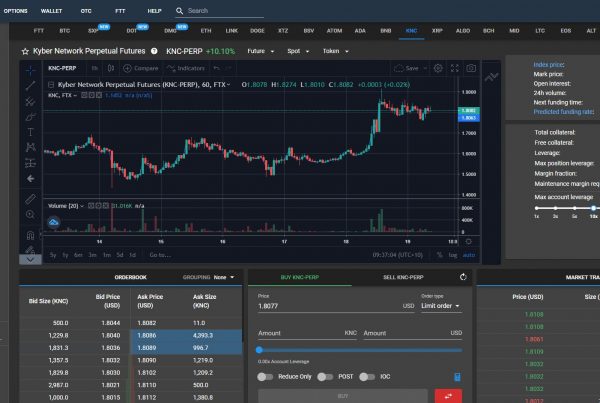The image size is (600, 403).
Task: Enter fullscreen chart mode
Action: pyautogui.click(x=455, y=68)
